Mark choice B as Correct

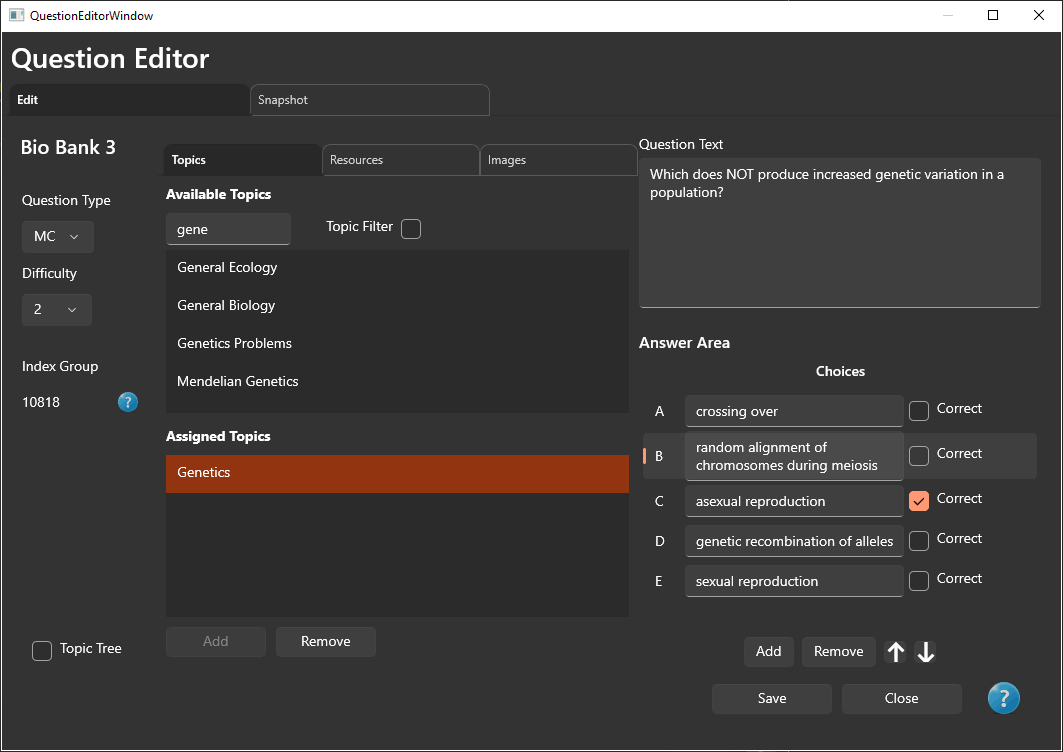[919, 455]
